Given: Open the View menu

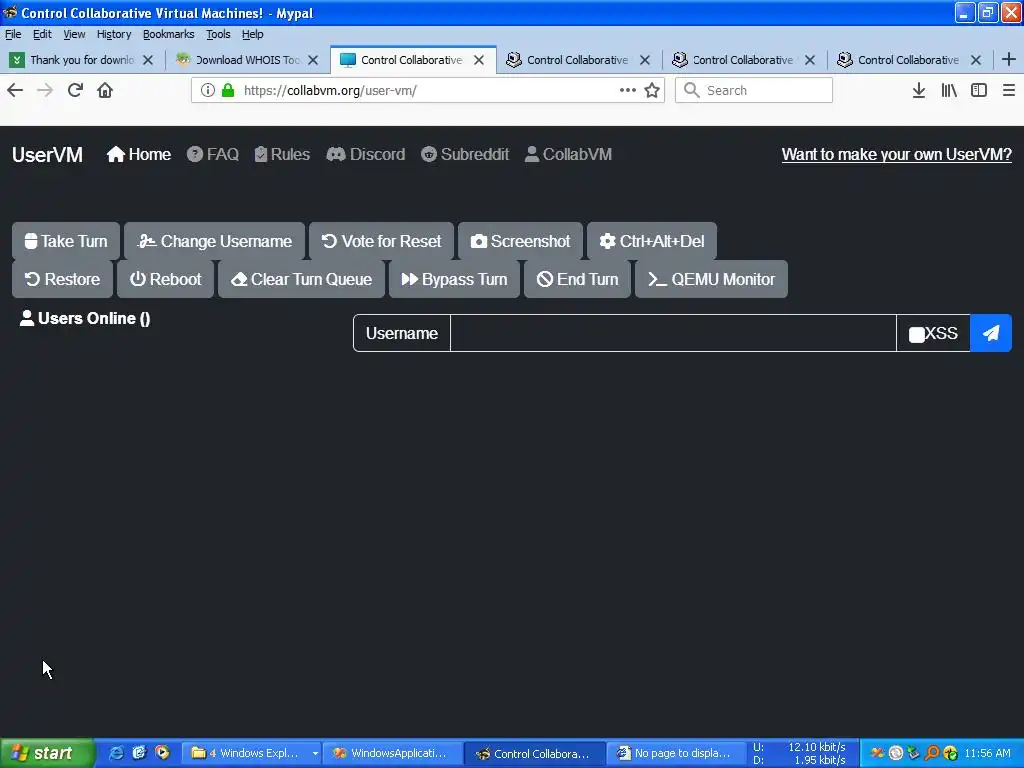Looking at the screenshot, I should (x=74, y=34).
